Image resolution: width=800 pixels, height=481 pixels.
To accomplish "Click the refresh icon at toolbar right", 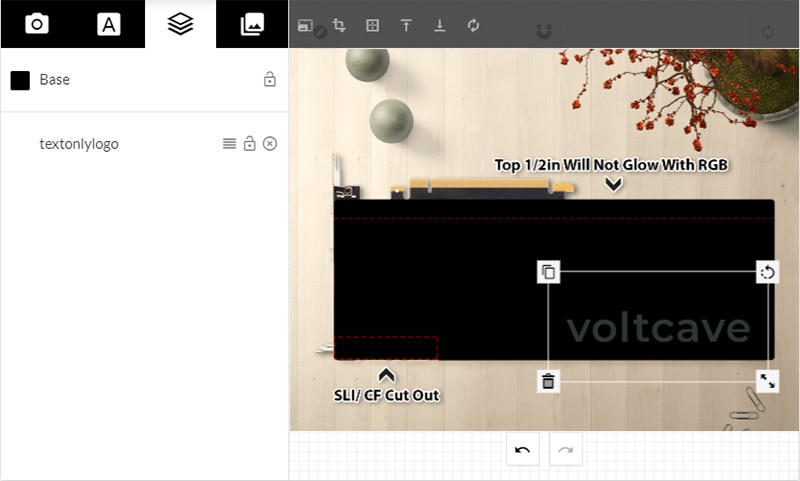I will click(x=767, y=32).
